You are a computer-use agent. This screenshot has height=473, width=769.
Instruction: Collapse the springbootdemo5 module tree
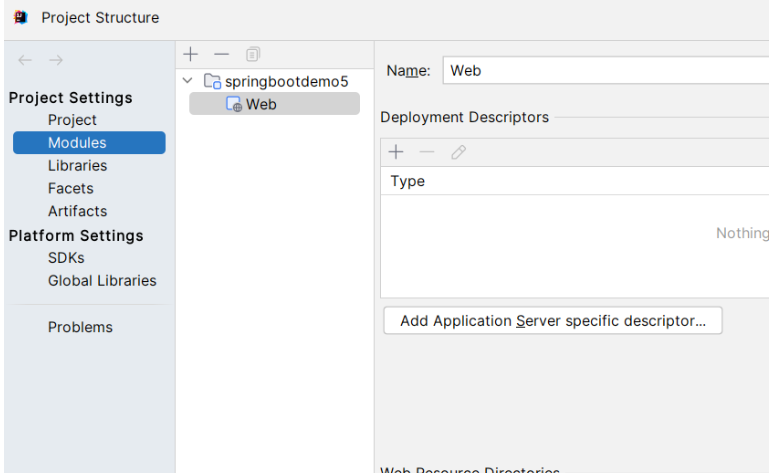click(188, 81)
